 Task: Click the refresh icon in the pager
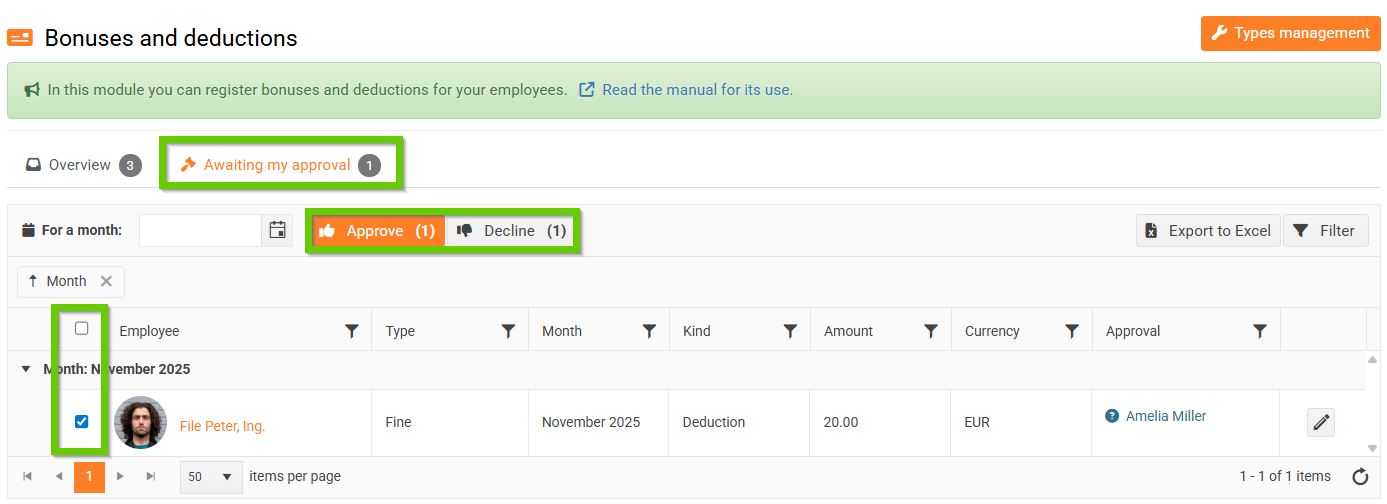click(1360, 476)
